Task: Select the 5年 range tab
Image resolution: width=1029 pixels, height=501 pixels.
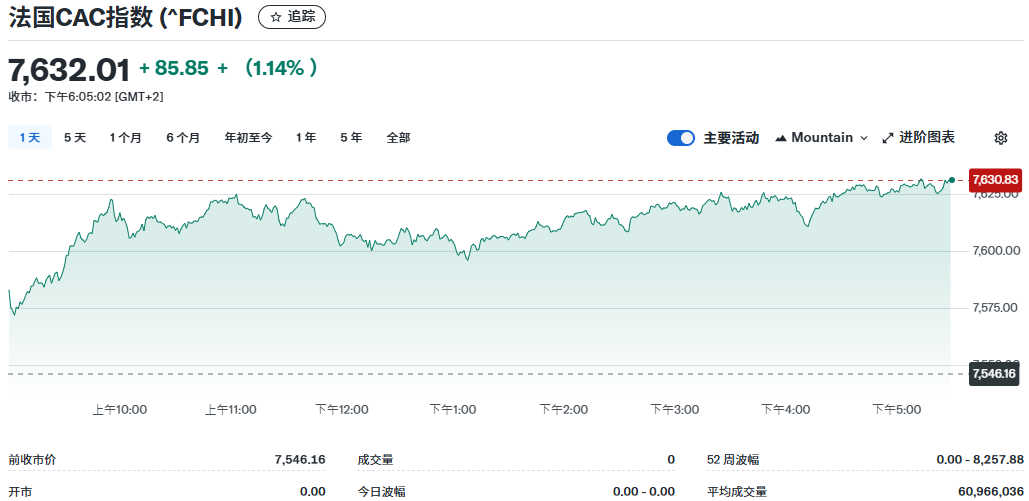Action: (x=351, y=138)
